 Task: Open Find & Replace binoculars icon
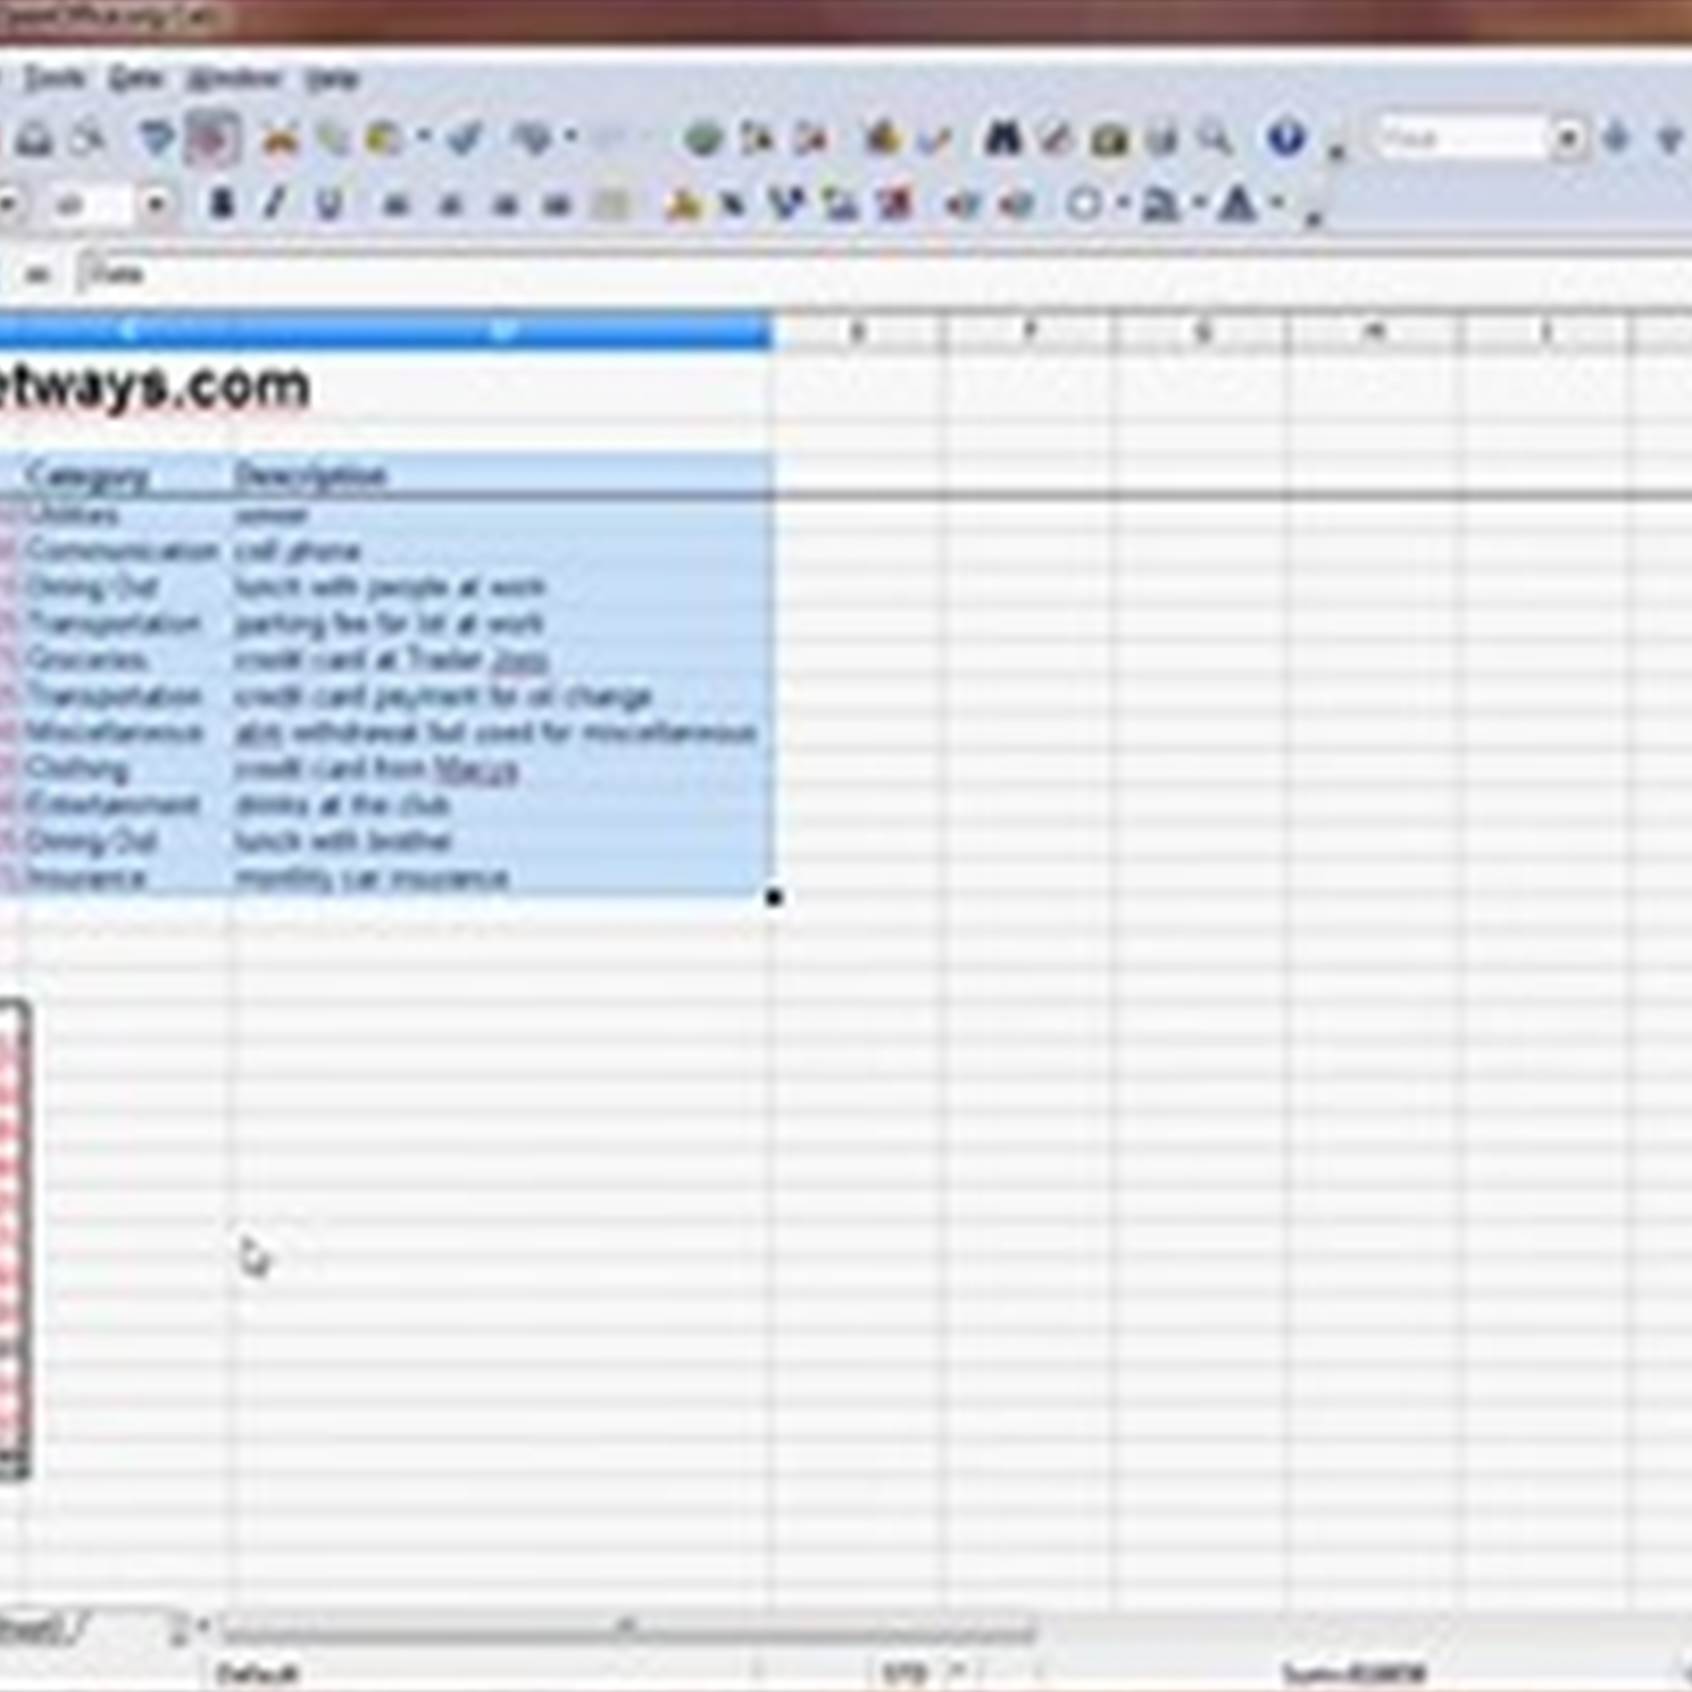pyautogui.click(x=1004, y=139)
